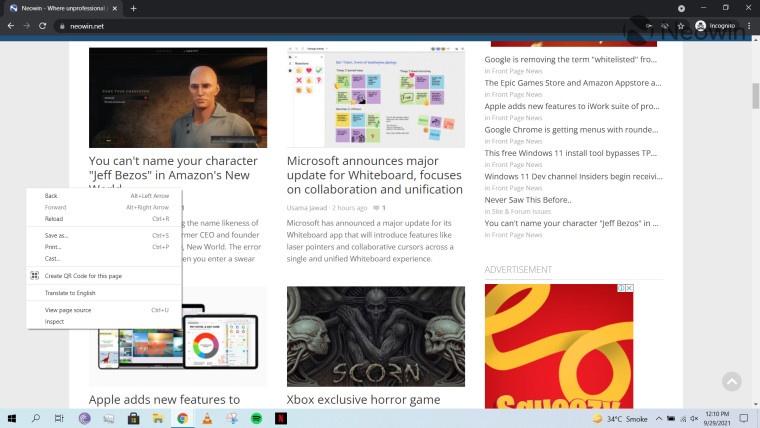The height and width of the screenshot is (428, 760).
Task: Open sidebar link 'Never Saw This Before..'
Action: pyautogui.click(x=528, y=200)
